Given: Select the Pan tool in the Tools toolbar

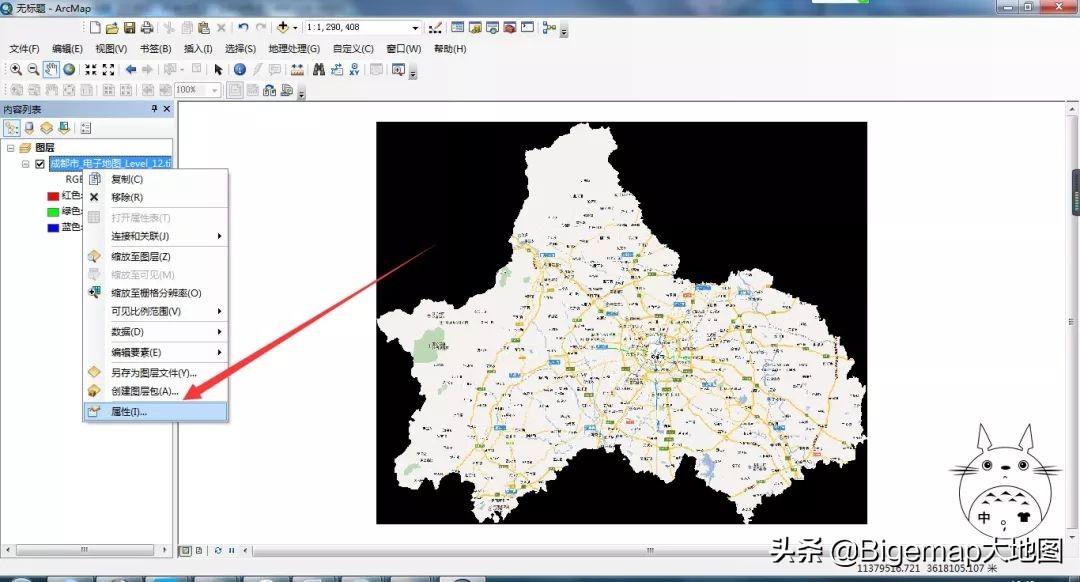Looking at the screenshot, I should point(51,70).
